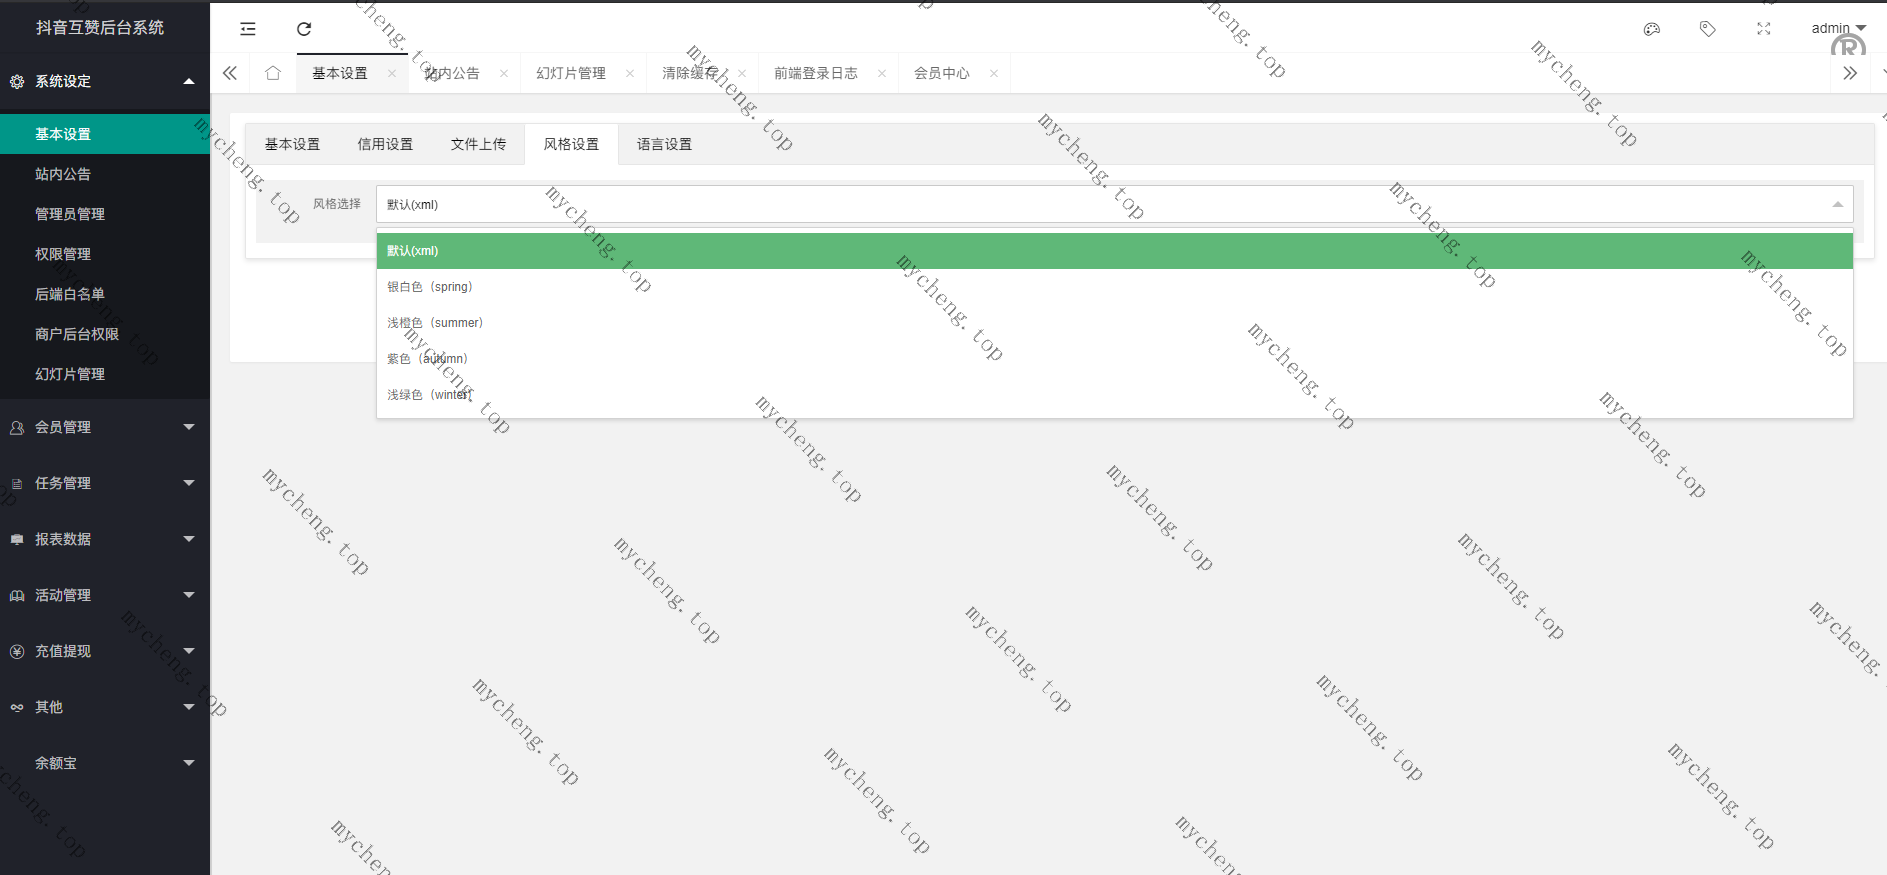Expand the 充值提现 sidebar menu

click(104, 651)
